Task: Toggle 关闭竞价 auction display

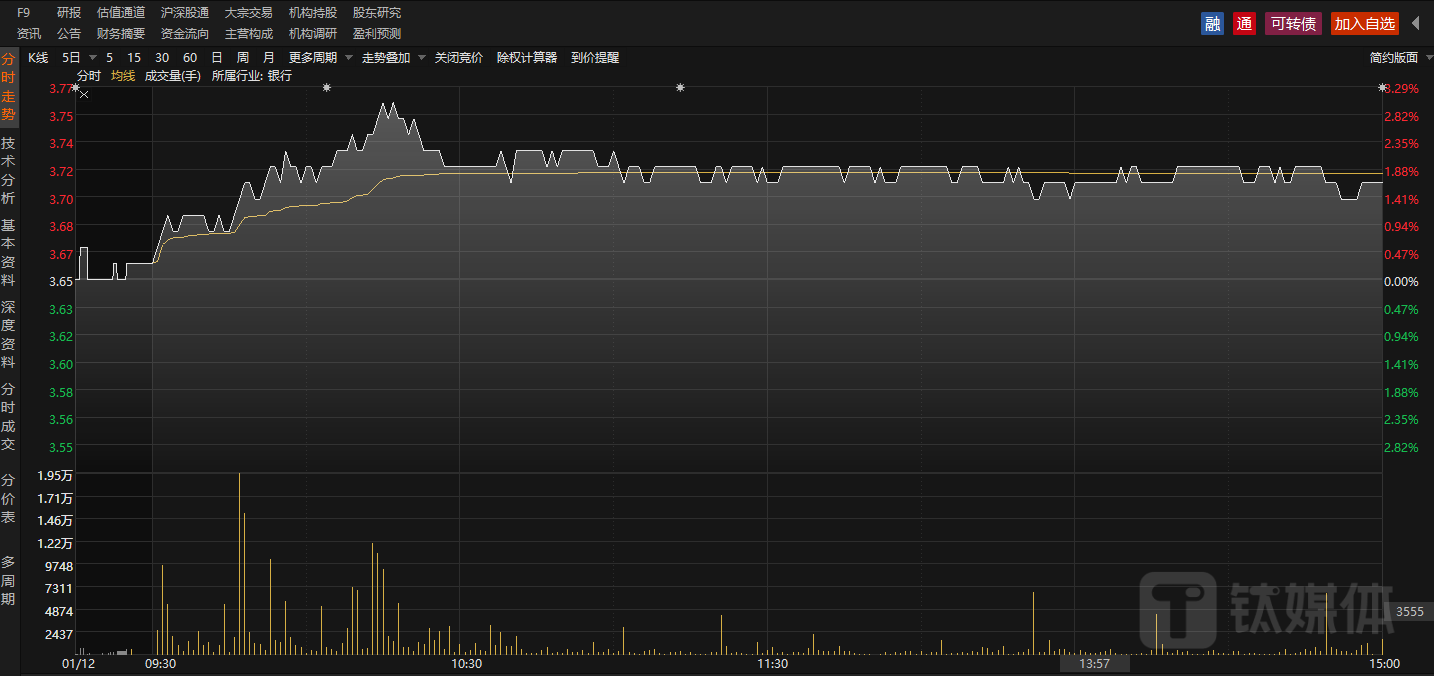Action: (458, 58)
